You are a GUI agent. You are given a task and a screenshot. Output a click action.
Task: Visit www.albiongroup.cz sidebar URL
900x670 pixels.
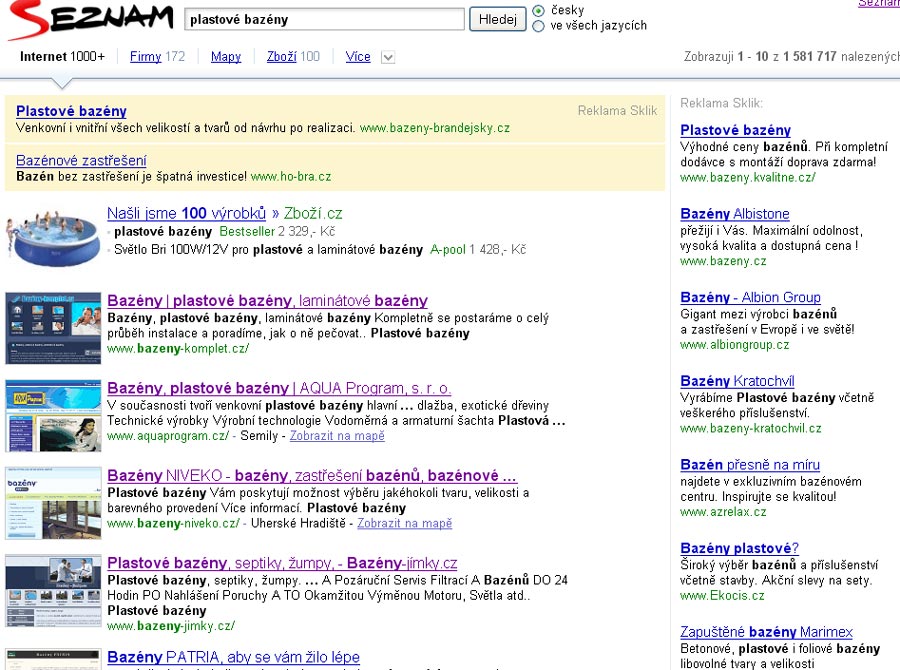[735, 344]
